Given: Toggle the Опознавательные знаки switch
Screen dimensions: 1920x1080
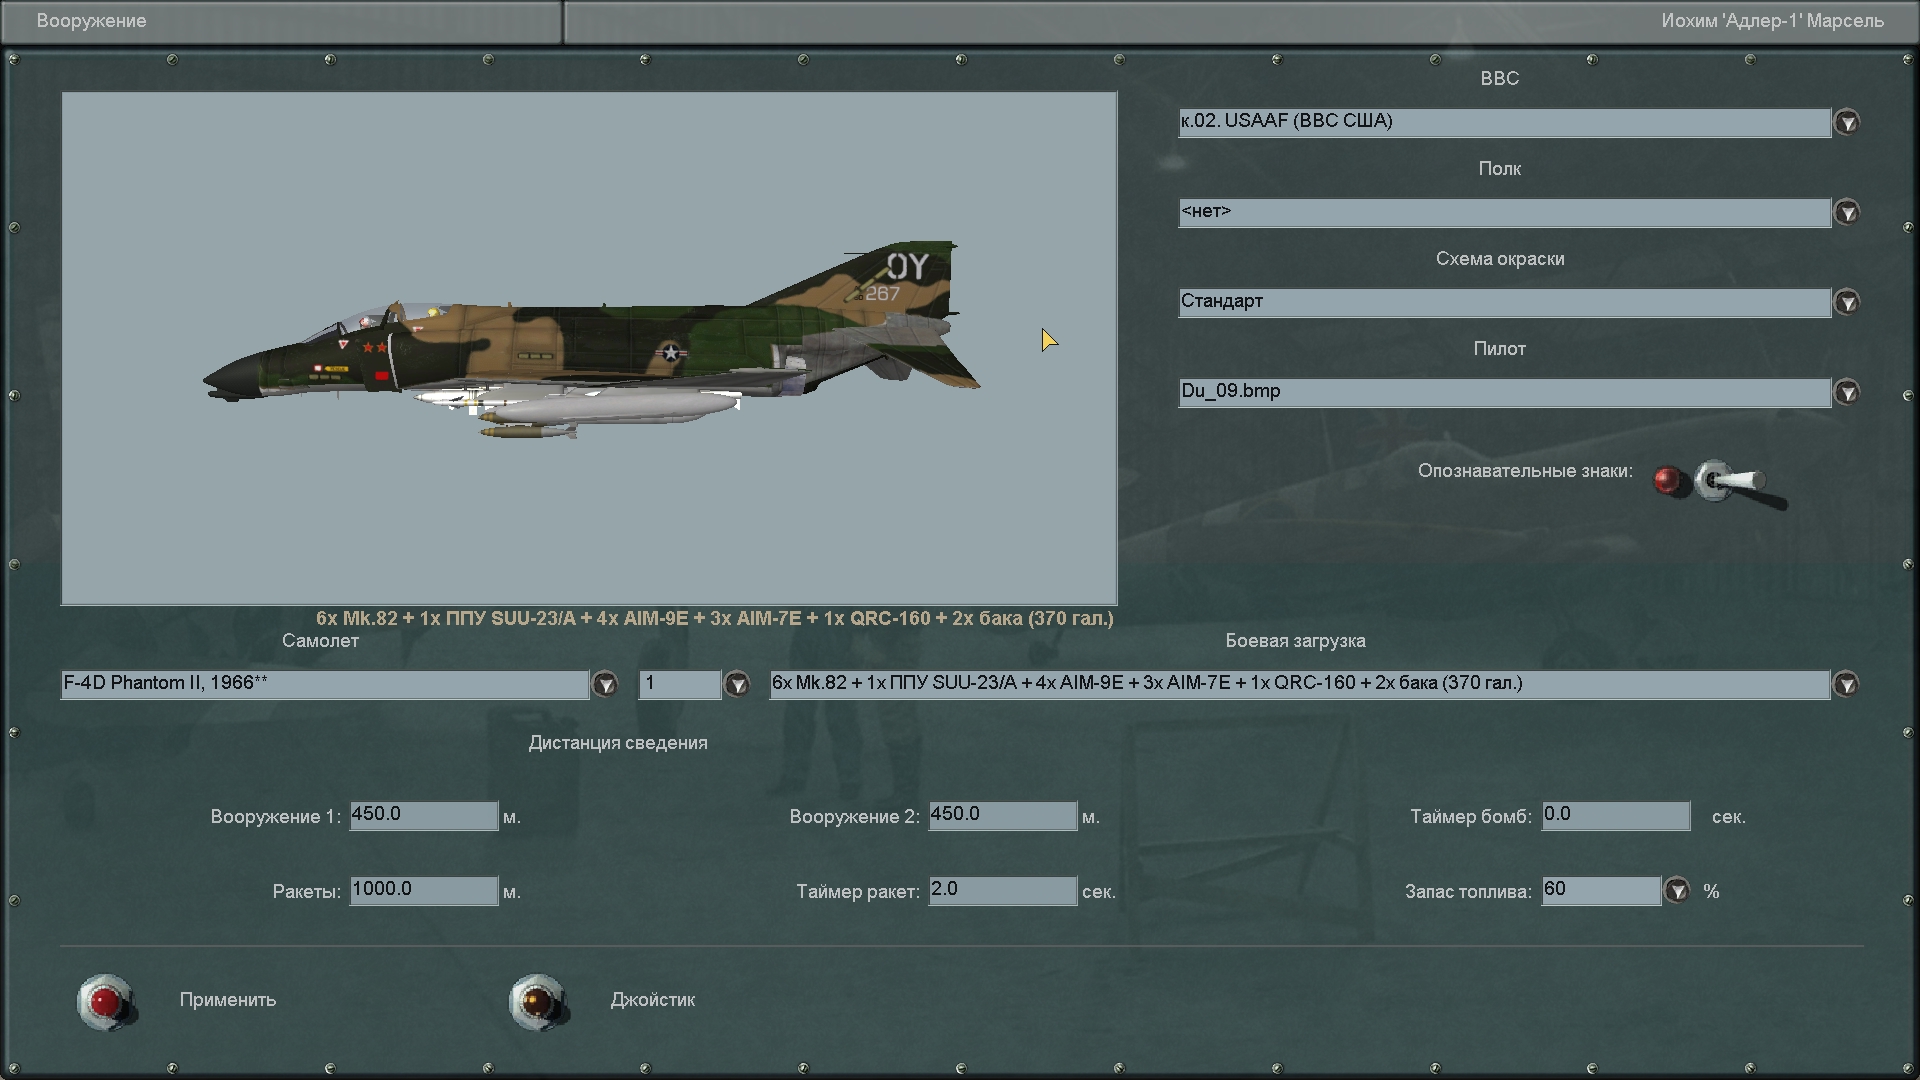Looking at the screenshot, I should 1728,481.
